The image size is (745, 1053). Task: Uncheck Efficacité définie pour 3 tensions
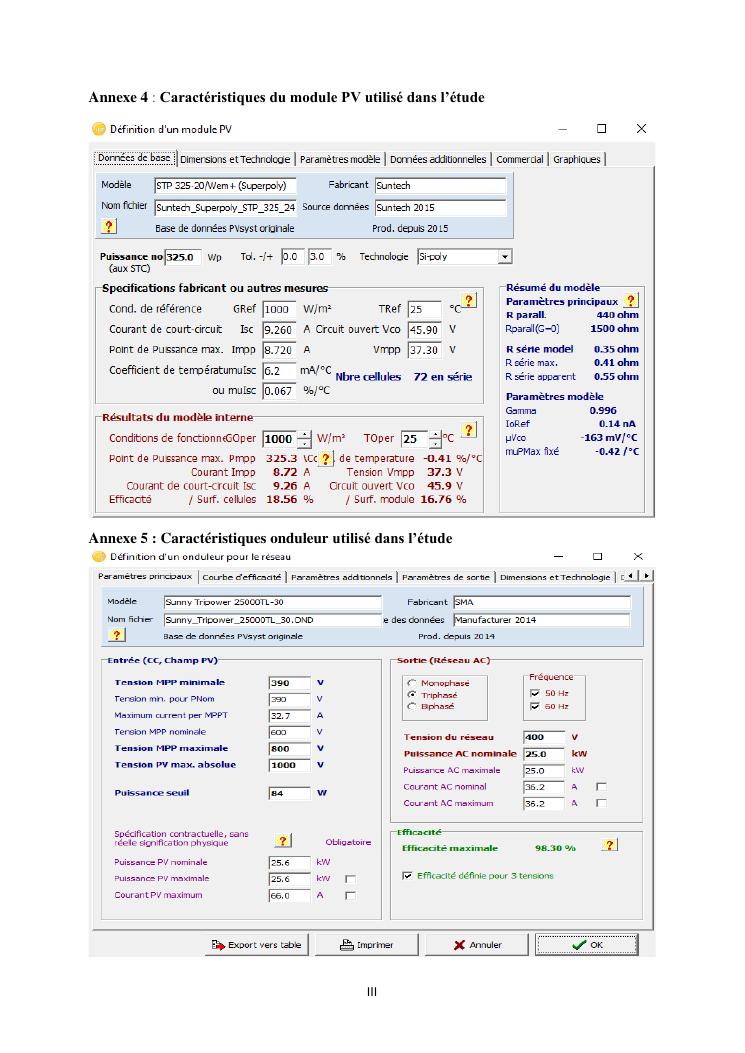[x=407, y=876]
